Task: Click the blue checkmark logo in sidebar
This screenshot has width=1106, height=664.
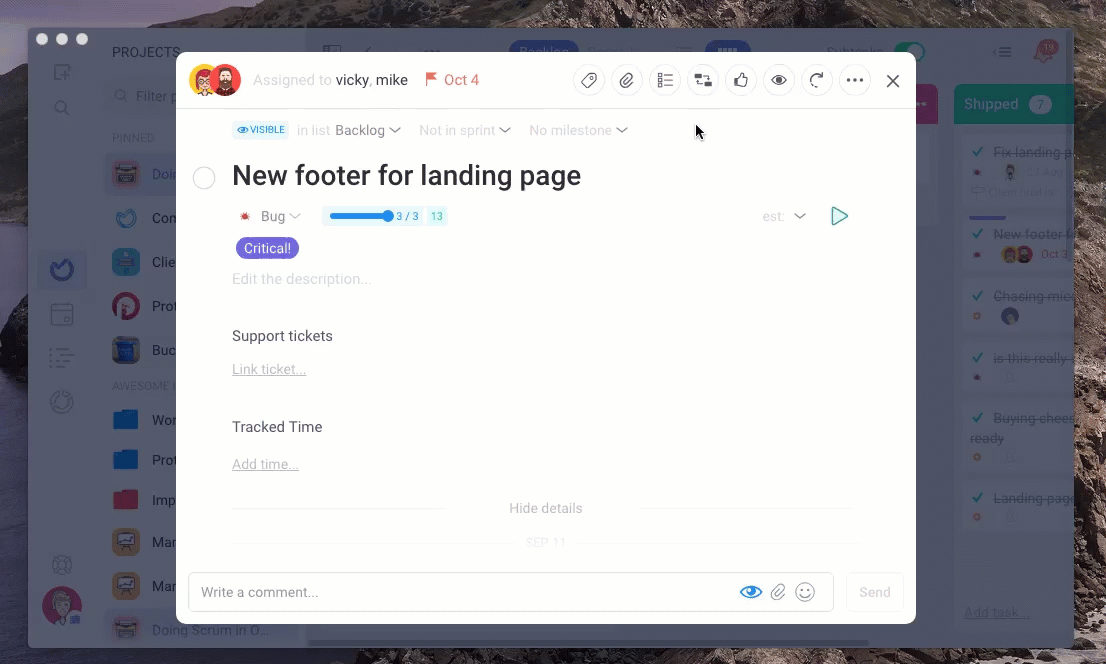Action: tap(62, 270)
